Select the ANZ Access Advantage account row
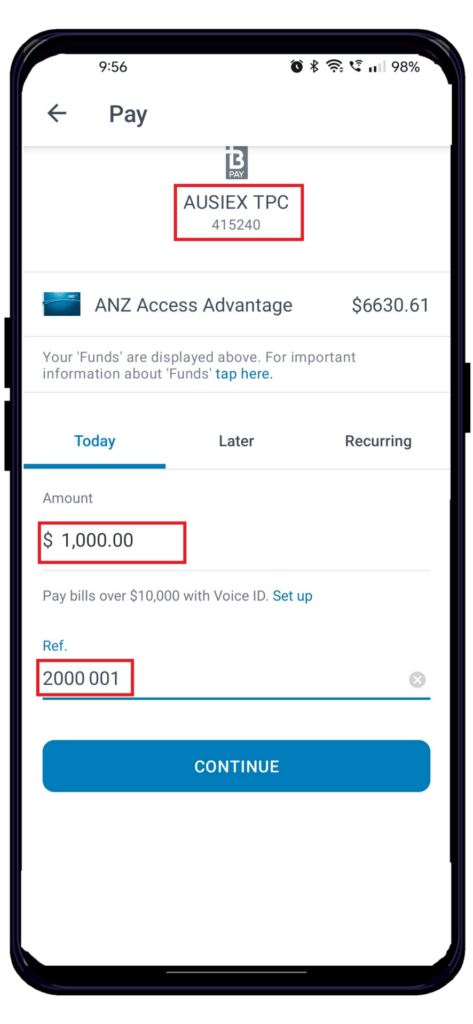Viewport: 473px width, 1024px height. pyautogui.click(x=236, y=304)
